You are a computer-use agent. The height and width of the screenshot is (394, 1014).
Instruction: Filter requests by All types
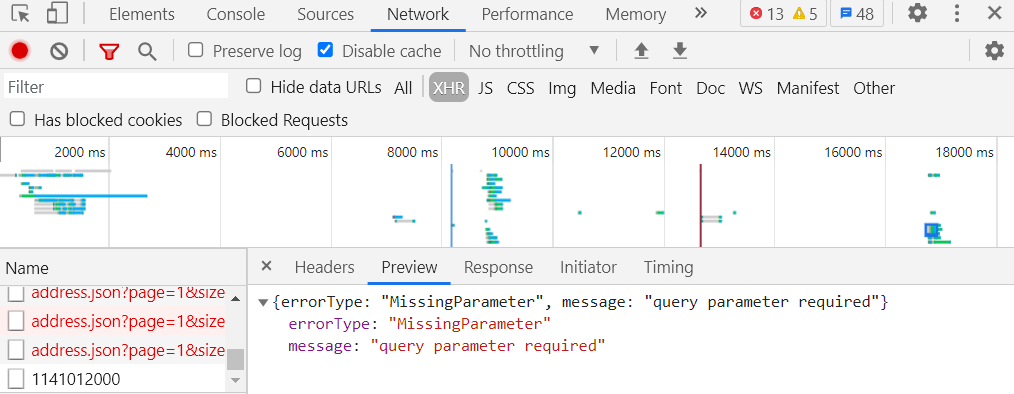(x=403, y=88)
